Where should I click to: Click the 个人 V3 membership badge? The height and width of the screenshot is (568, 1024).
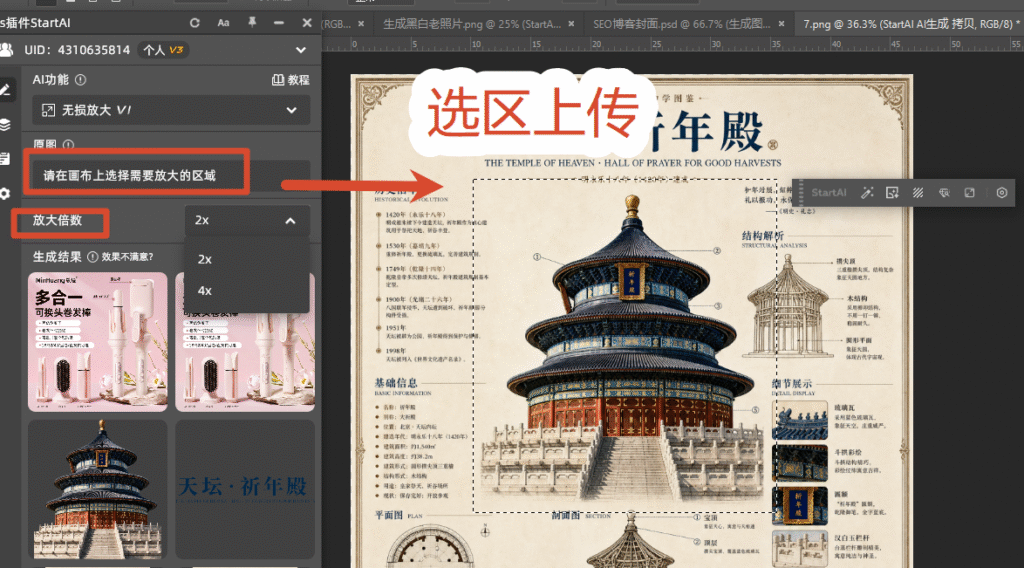(163, 50)
